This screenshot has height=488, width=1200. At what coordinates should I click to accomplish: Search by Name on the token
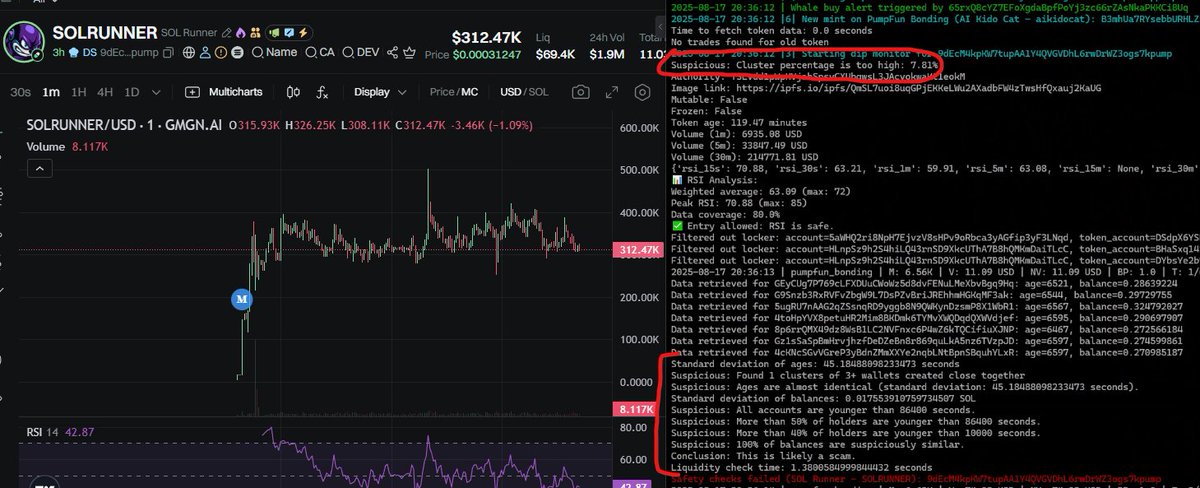click(274, 52)
